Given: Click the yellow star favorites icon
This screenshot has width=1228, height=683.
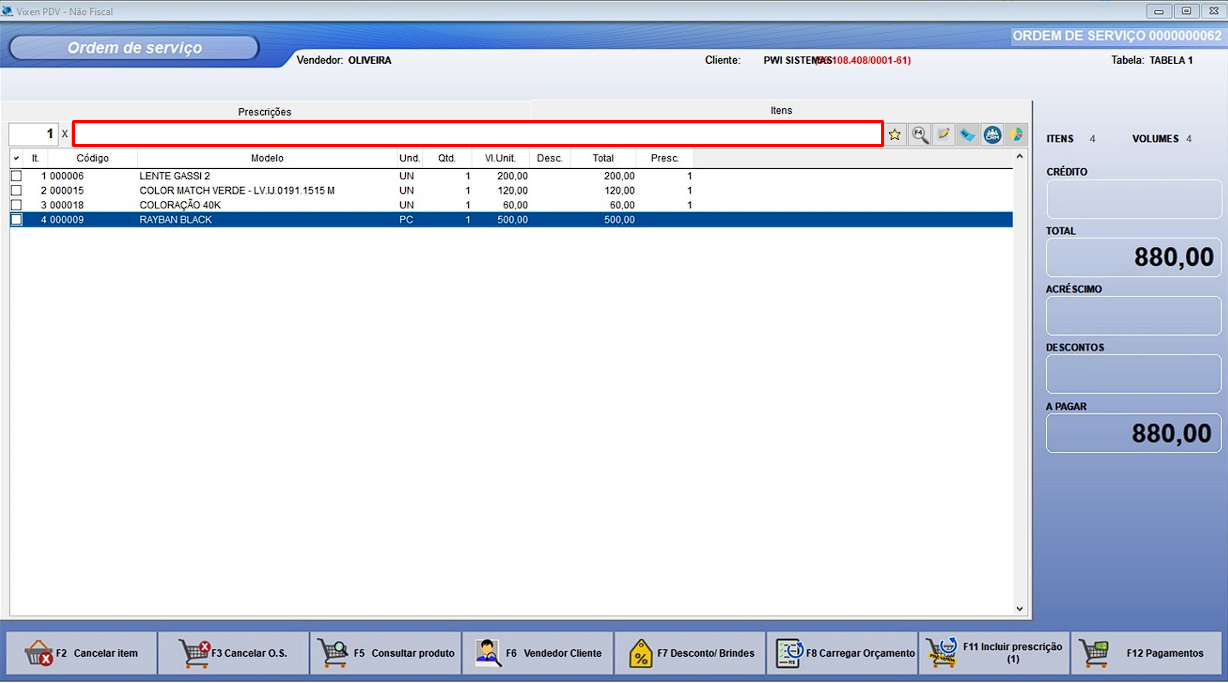Looking at the screenshot, I should coord(895,134).
